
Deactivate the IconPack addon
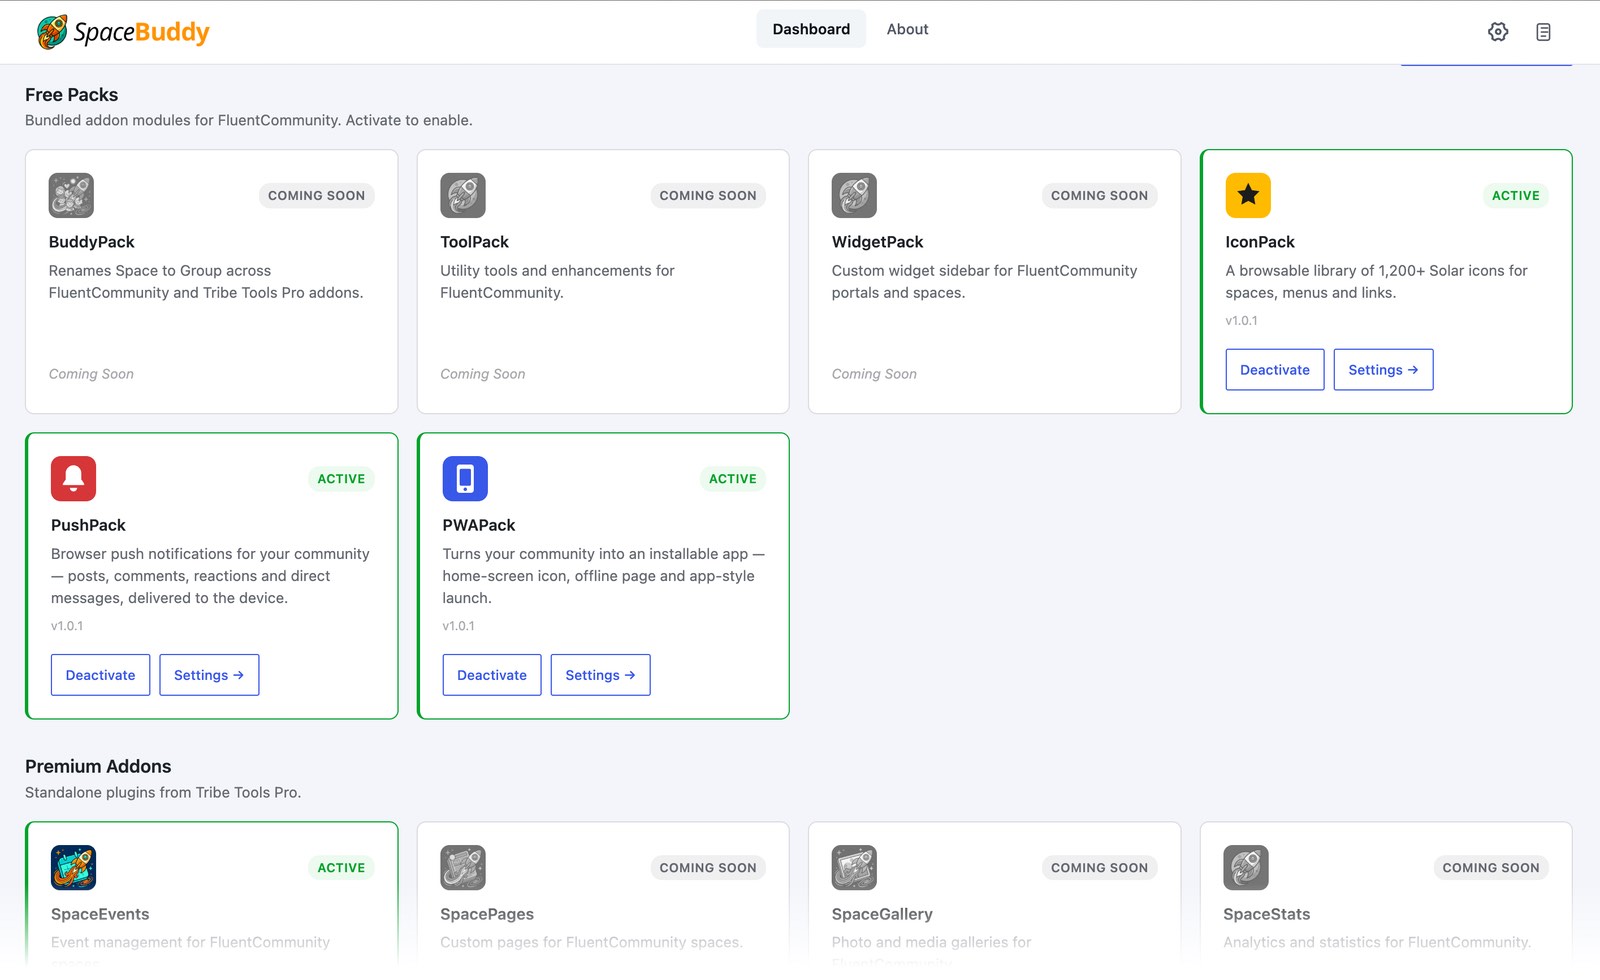click(x=1275, y=370)
